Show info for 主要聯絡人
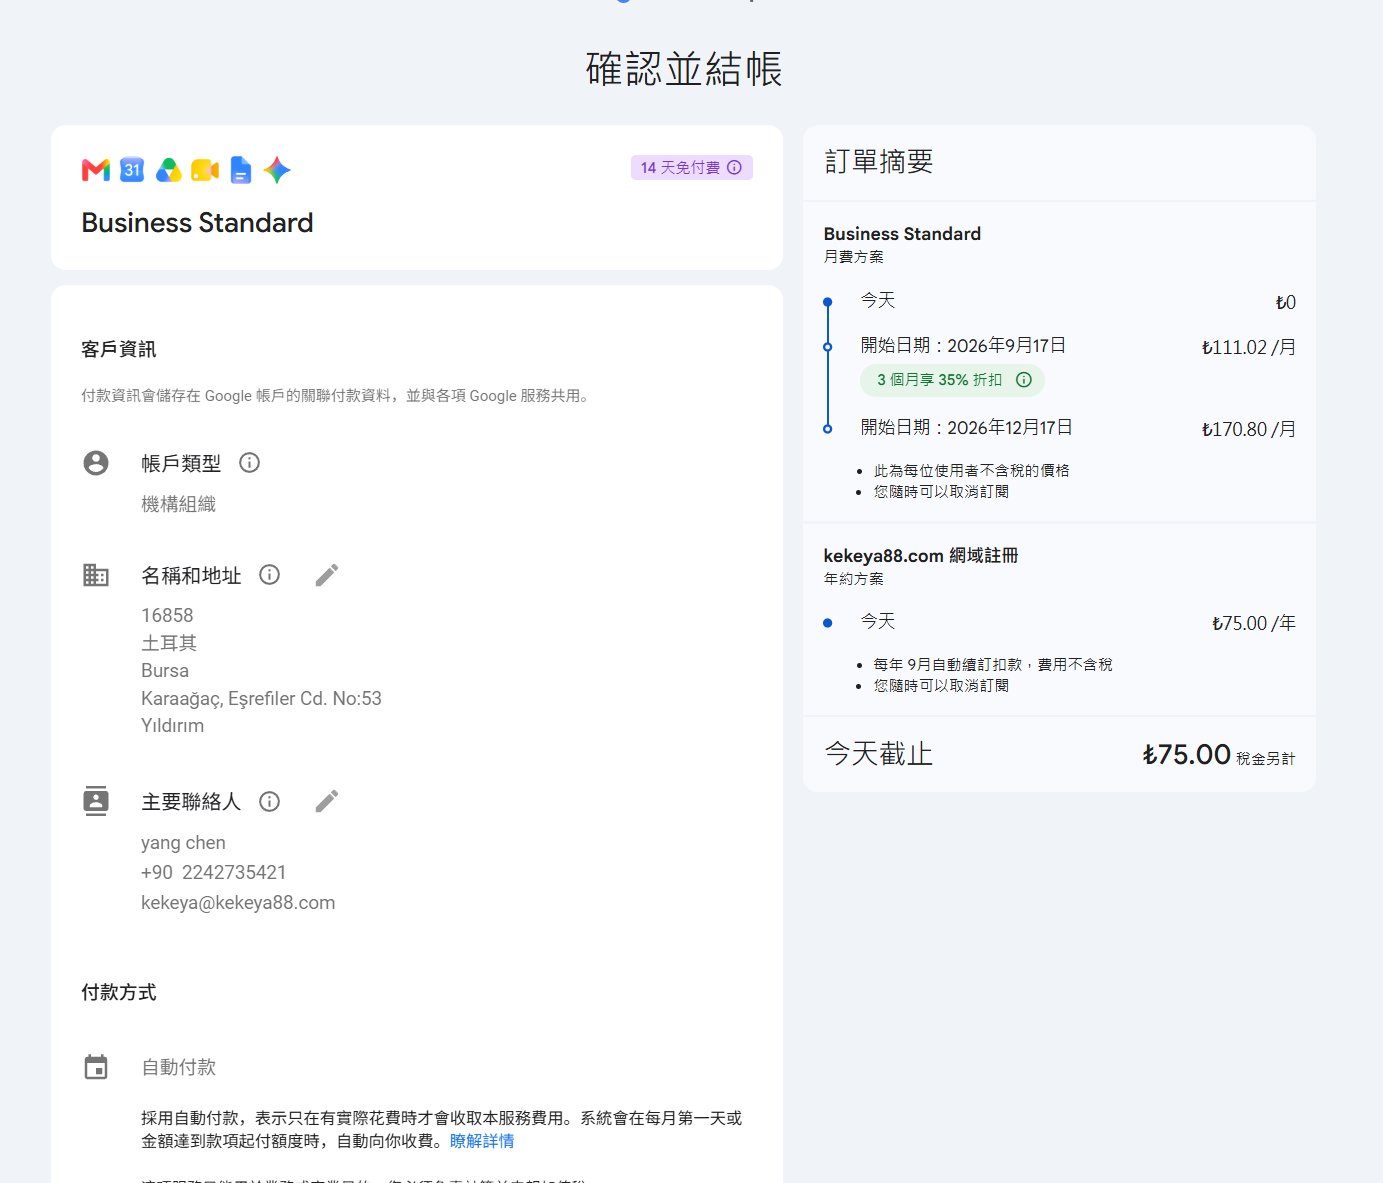This screenshot has height=1183, width=1383. click(x=269, y=802)
